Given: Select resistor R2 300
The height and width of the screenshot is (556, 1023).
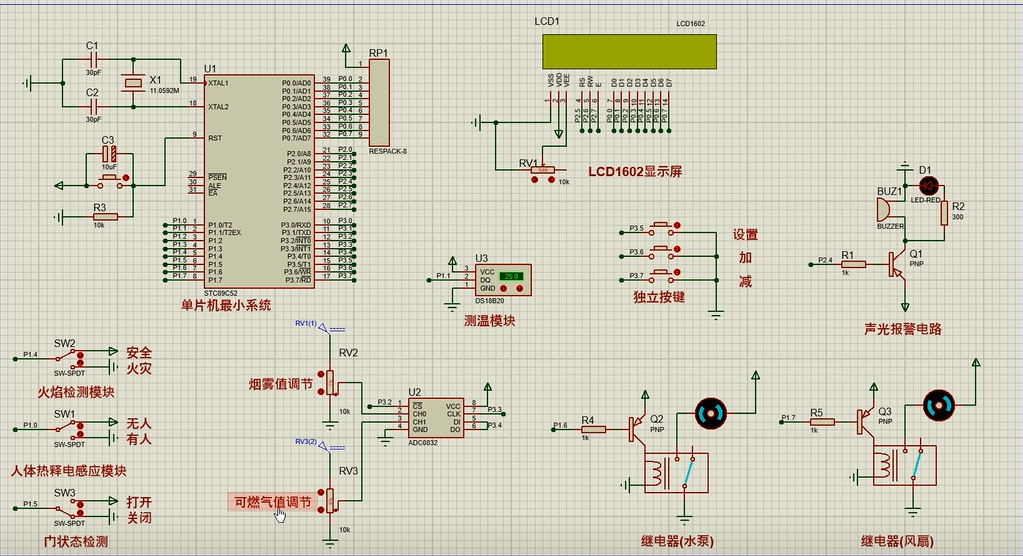Looking at the screenshot, I should (x=944, y=212).
